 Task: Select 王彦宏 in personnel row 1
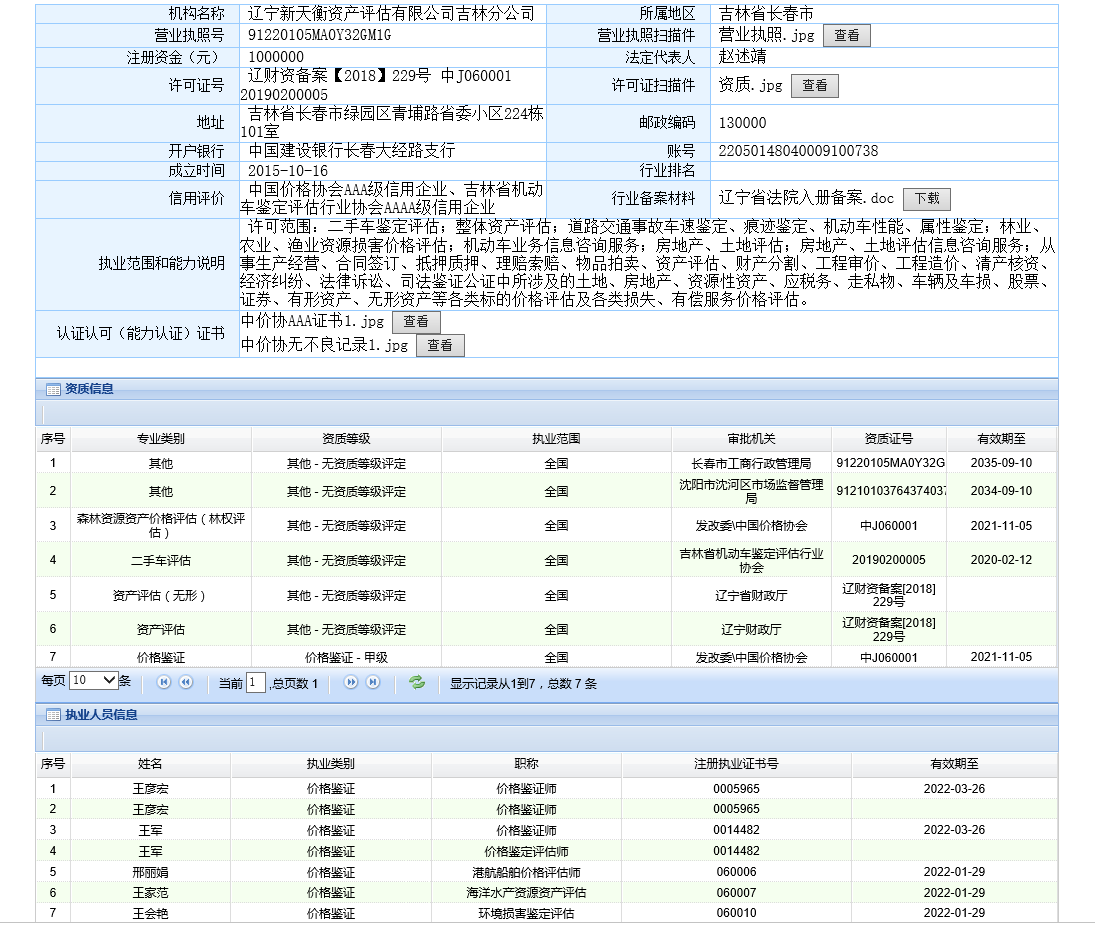point(150,789)
